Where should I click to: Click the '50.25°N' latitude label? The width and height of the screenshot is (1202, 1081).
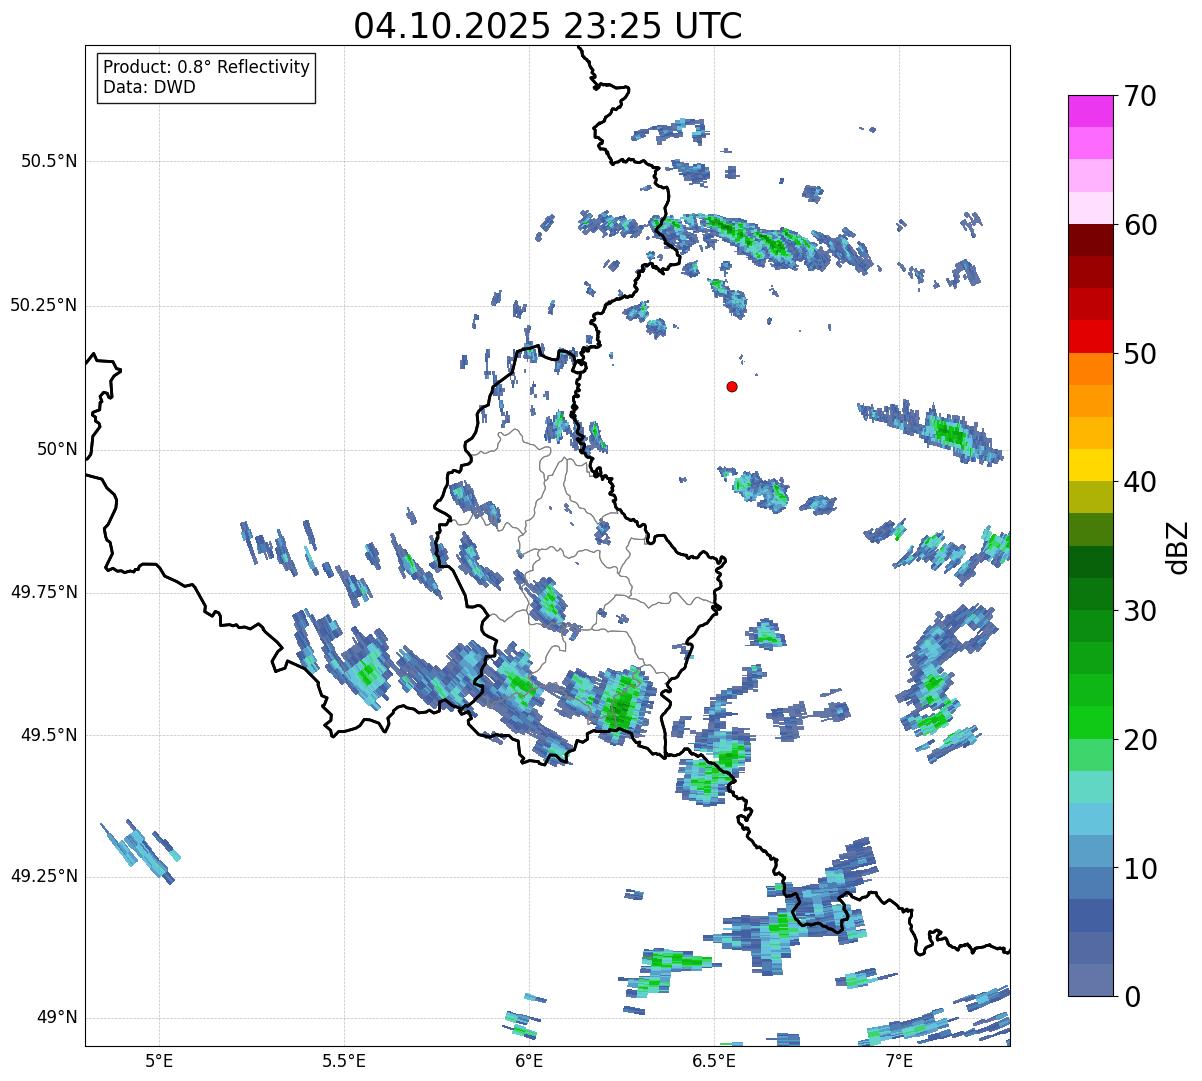coord(44,305)
